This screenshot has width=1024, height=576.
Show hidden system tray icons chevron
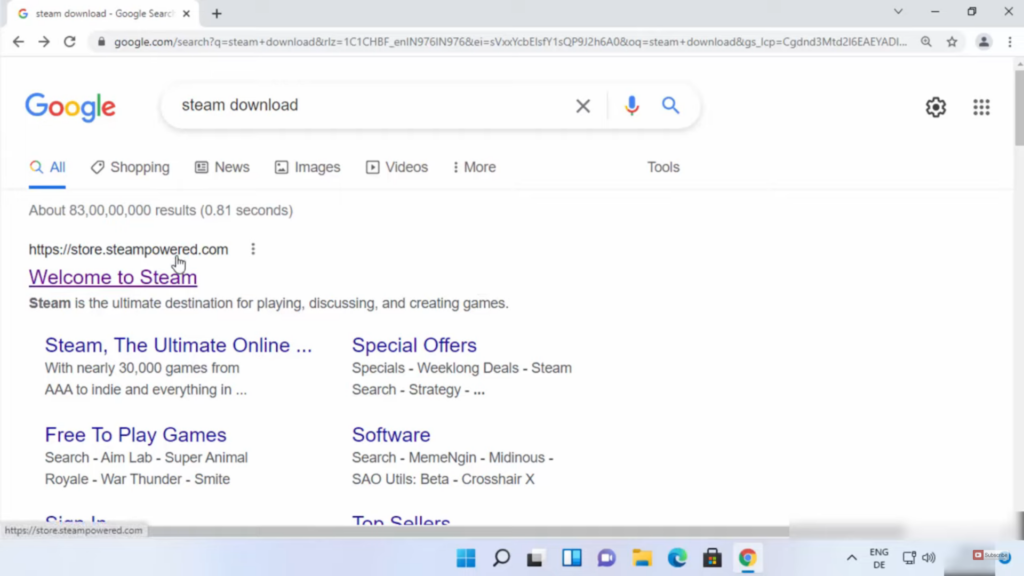[851, 558]
